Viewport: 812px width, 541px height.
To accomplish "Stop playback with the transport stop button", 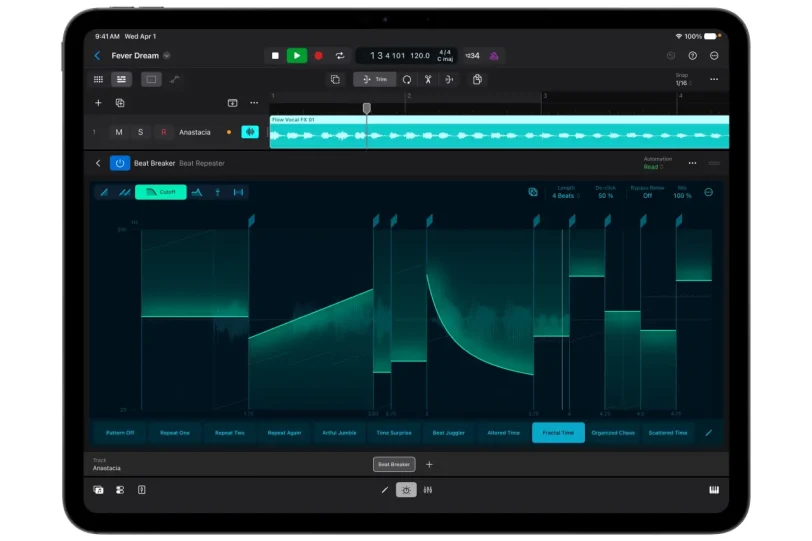I will (276, 55).
